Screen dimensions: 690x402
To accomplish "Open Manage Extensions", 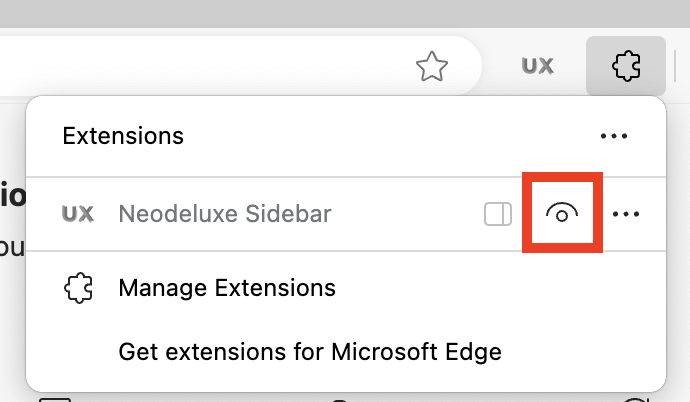I will click(227, 288).
